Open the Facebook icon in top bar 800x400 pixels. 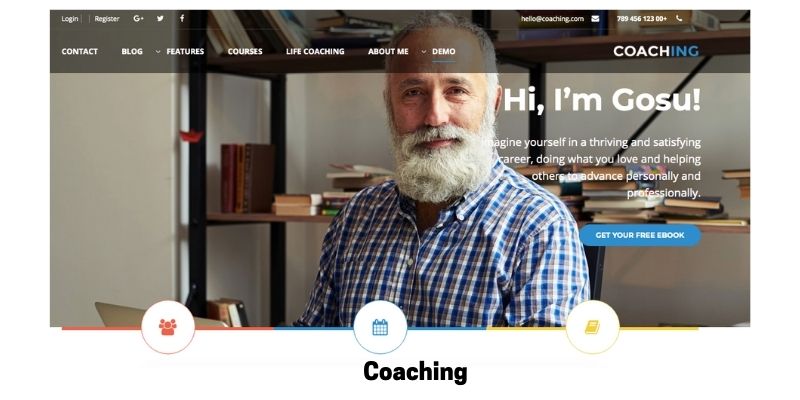pyautogui.click(x=182, y=18)
